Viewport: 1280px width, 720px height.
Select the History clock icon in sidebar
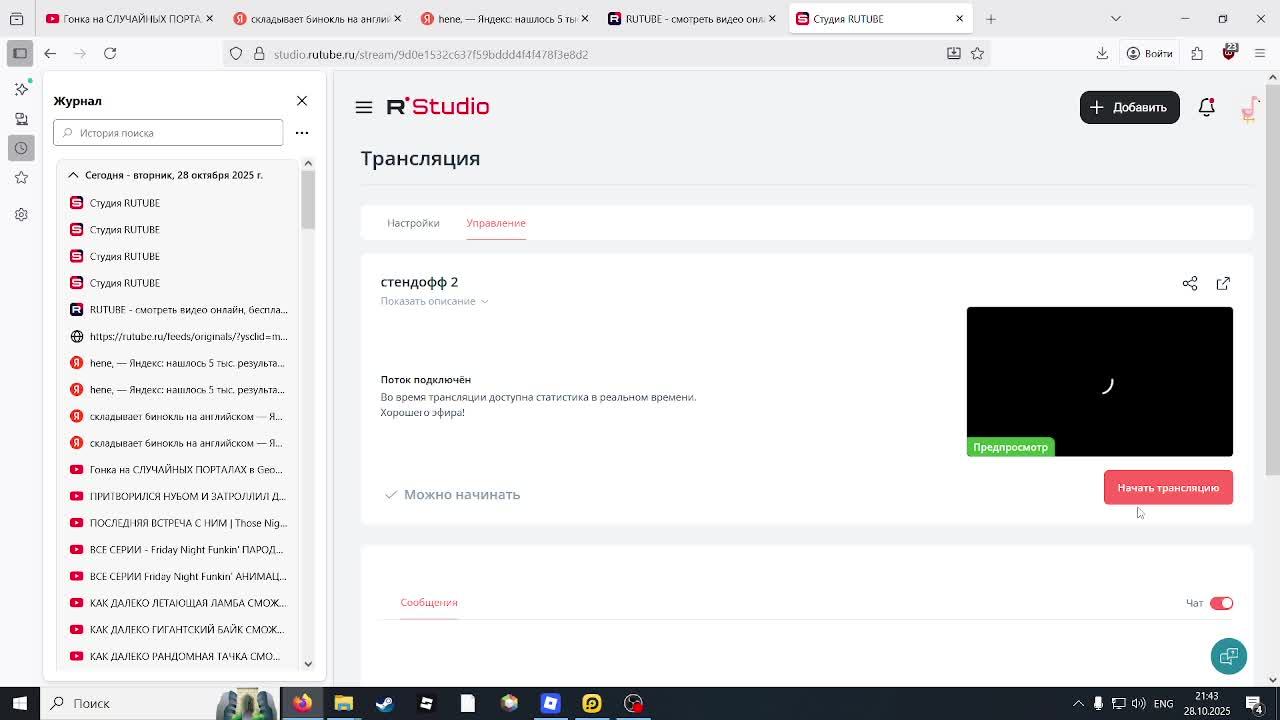(x=21, y=148)
